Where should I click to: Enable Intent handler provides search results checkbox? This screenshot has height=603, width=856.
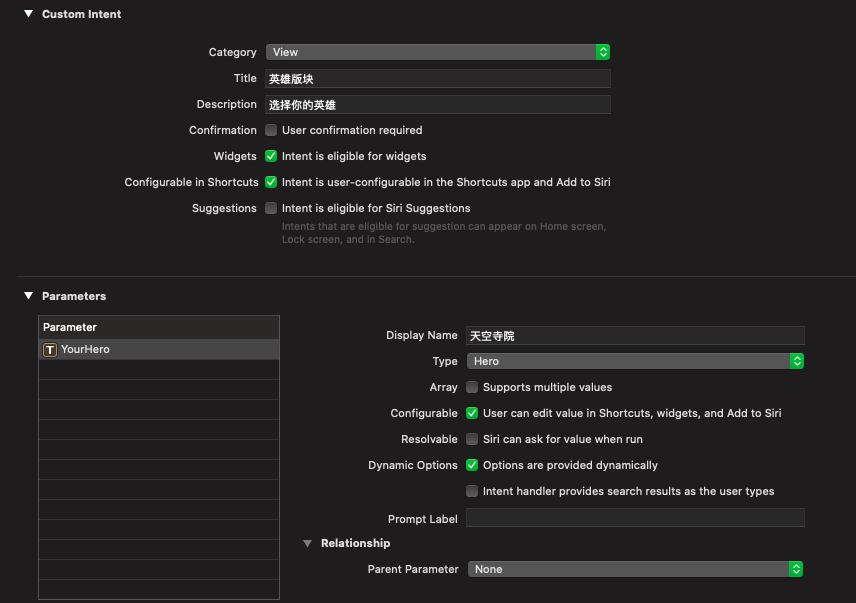click(x=472, y=491)
